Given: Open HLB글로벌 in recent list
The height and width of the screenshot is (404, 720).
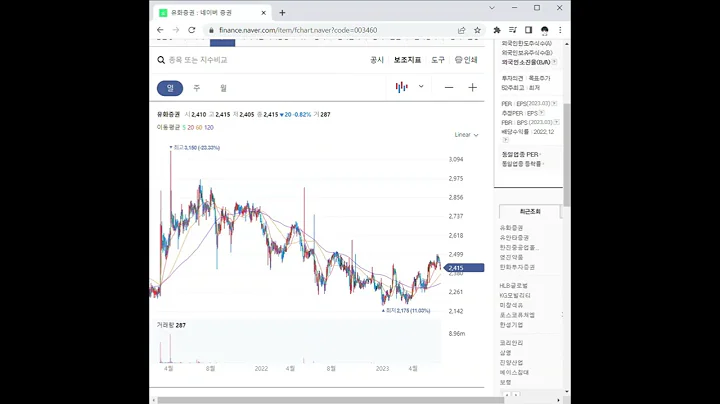Looking at the screenshot, I should click(514, 286).
